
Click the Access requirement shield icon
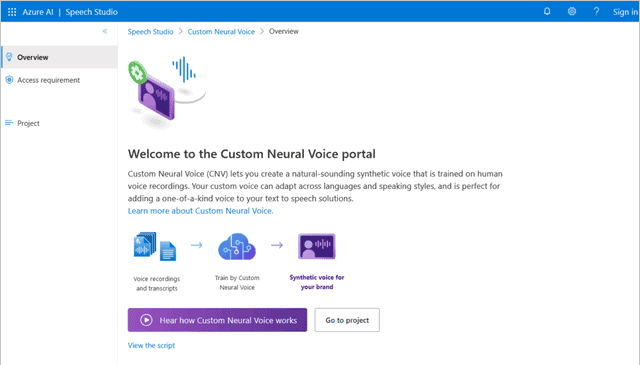[9, 80]
